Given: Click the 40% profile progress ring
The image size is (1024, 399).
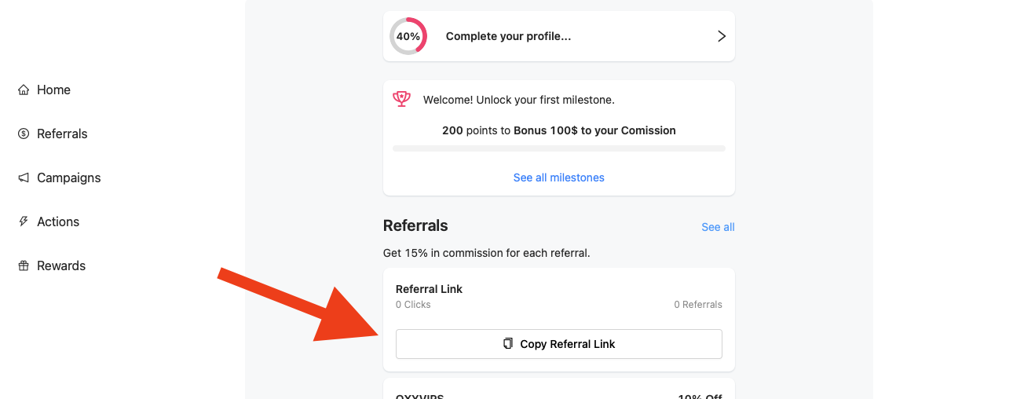Looking at the screenshot, I should [408, 36].
